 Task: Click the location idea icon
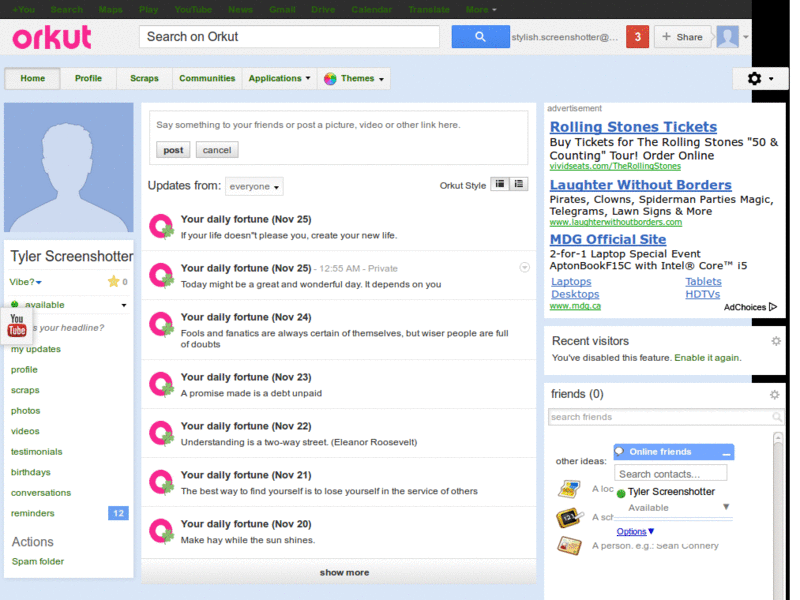pyautogui.click(x=569, y=489)
